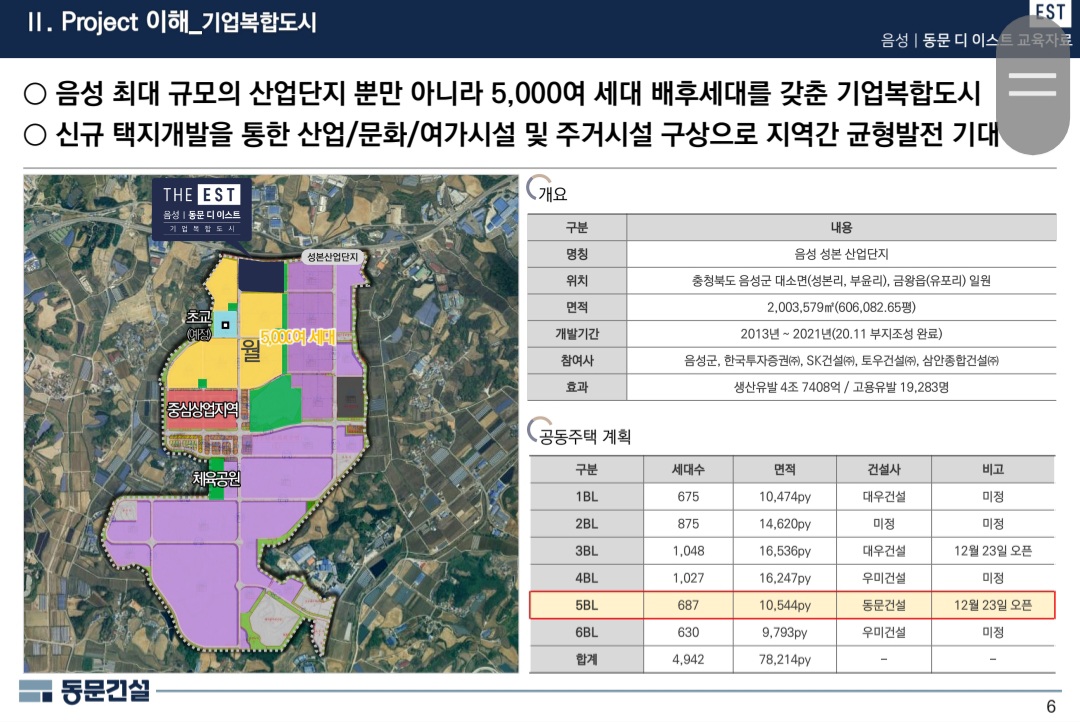Click the 78,214py total area cell
This screenshot has width=1080, height=722.
pos(785,659)
